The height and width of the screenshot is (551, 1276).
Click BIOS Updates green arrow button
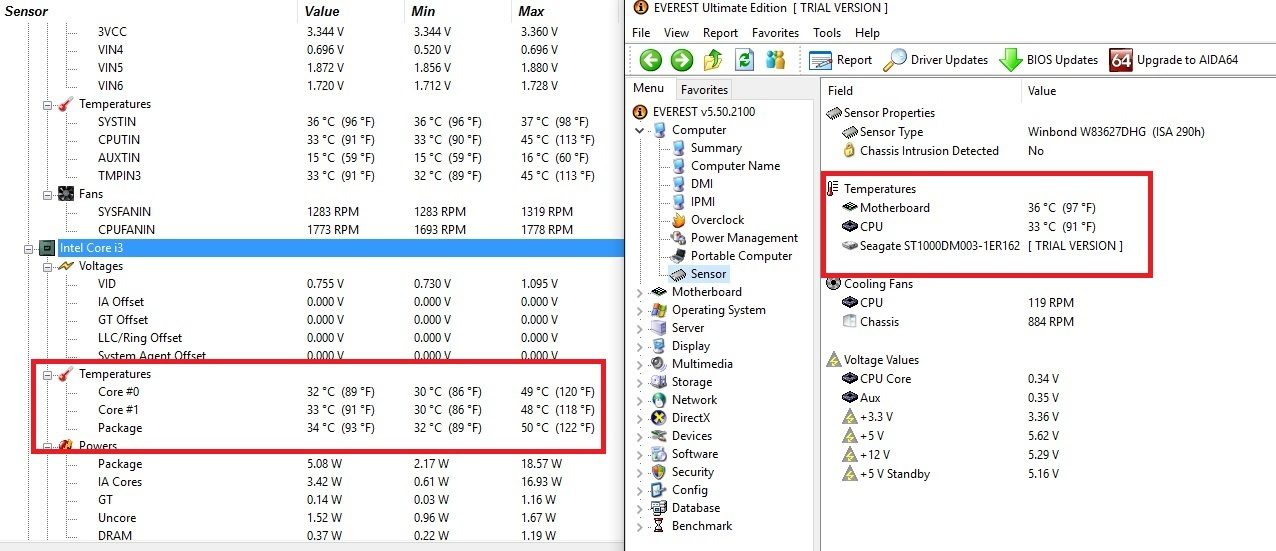point(1050,60)
